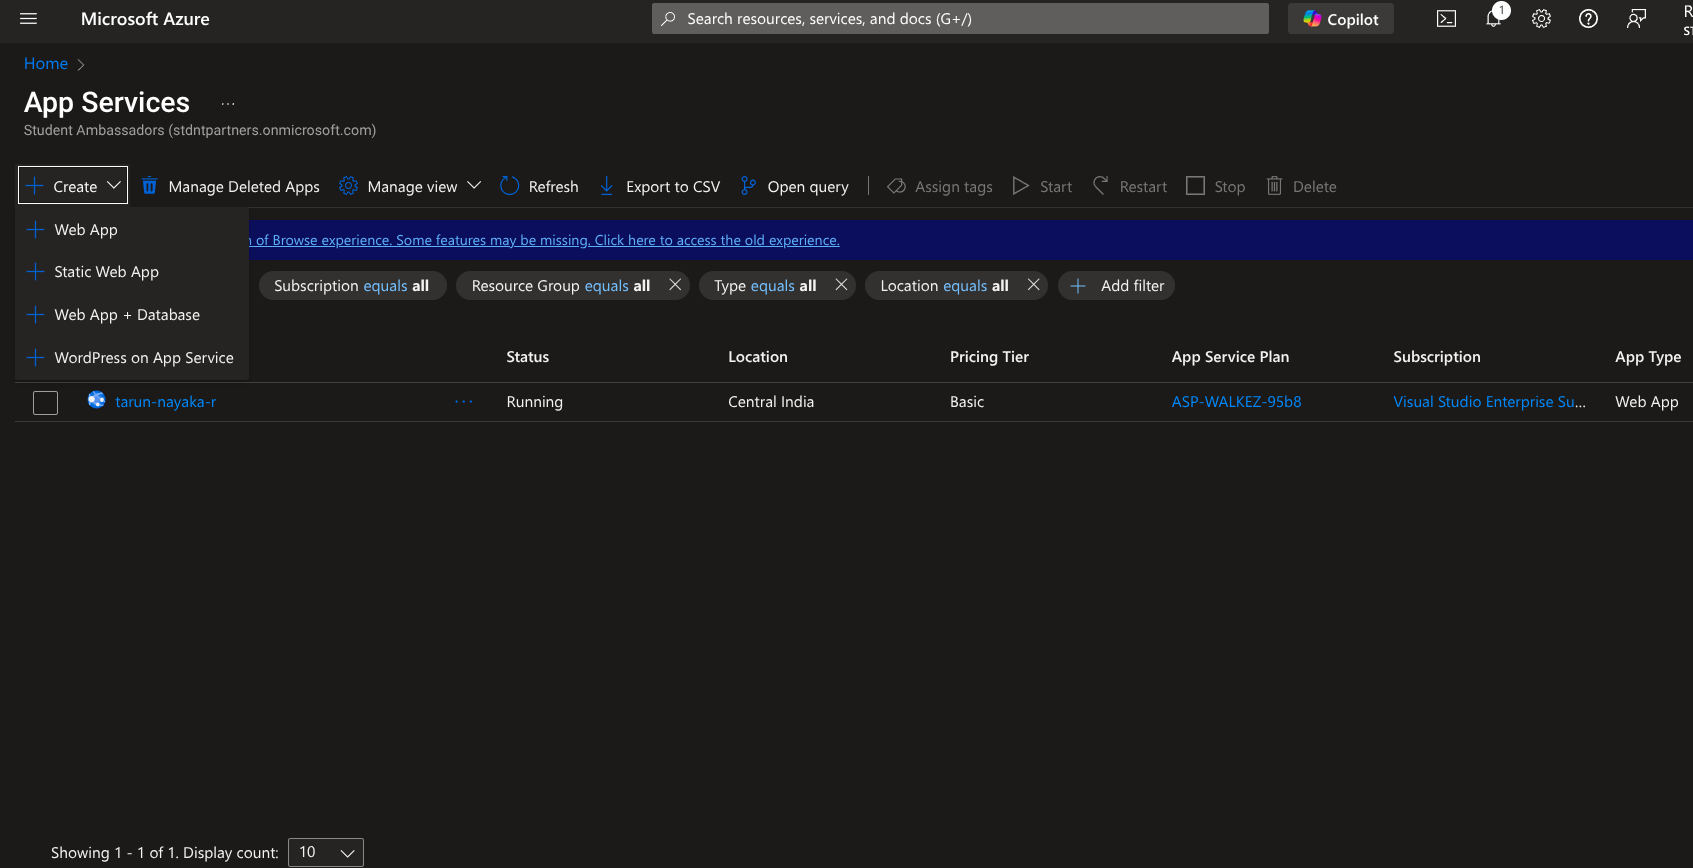Collapse the Create dropdown button
Viewport: 1693px width, 868px height.
click(73, 185)
